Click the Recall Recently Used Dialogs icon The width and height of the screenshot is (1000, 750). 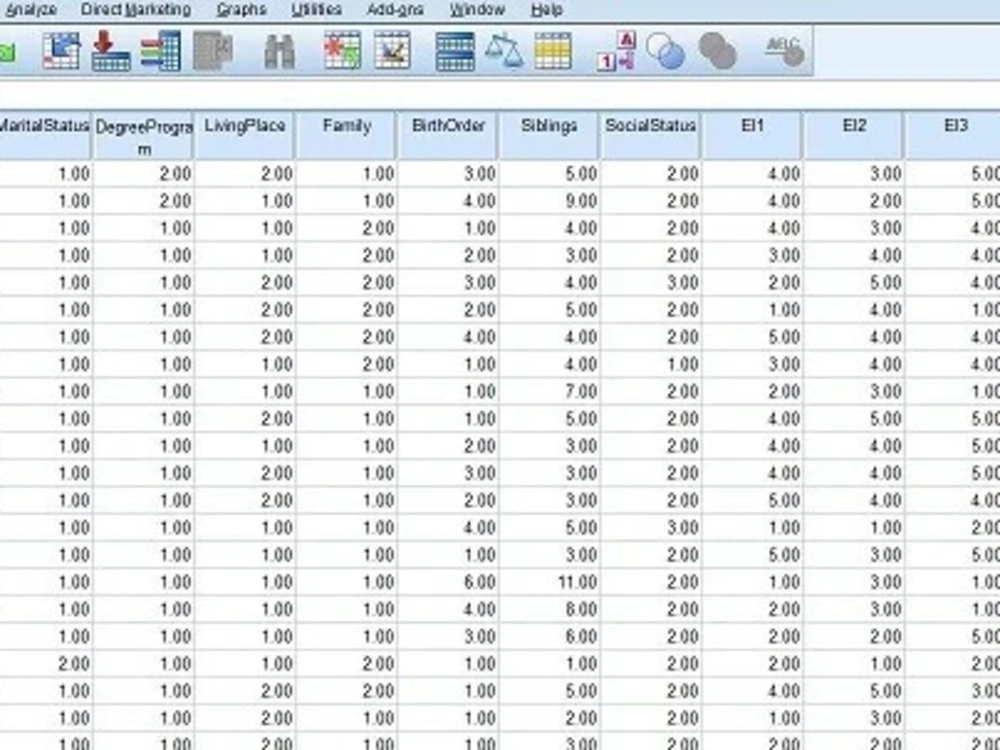click(x=60, y=48)
